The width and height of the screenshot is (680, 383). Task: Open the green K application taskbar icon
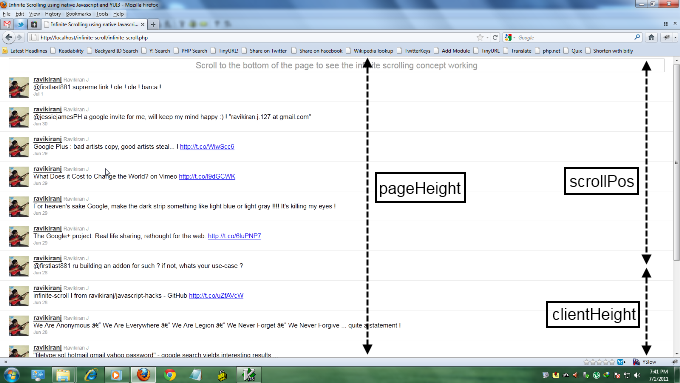pos(249,375)
